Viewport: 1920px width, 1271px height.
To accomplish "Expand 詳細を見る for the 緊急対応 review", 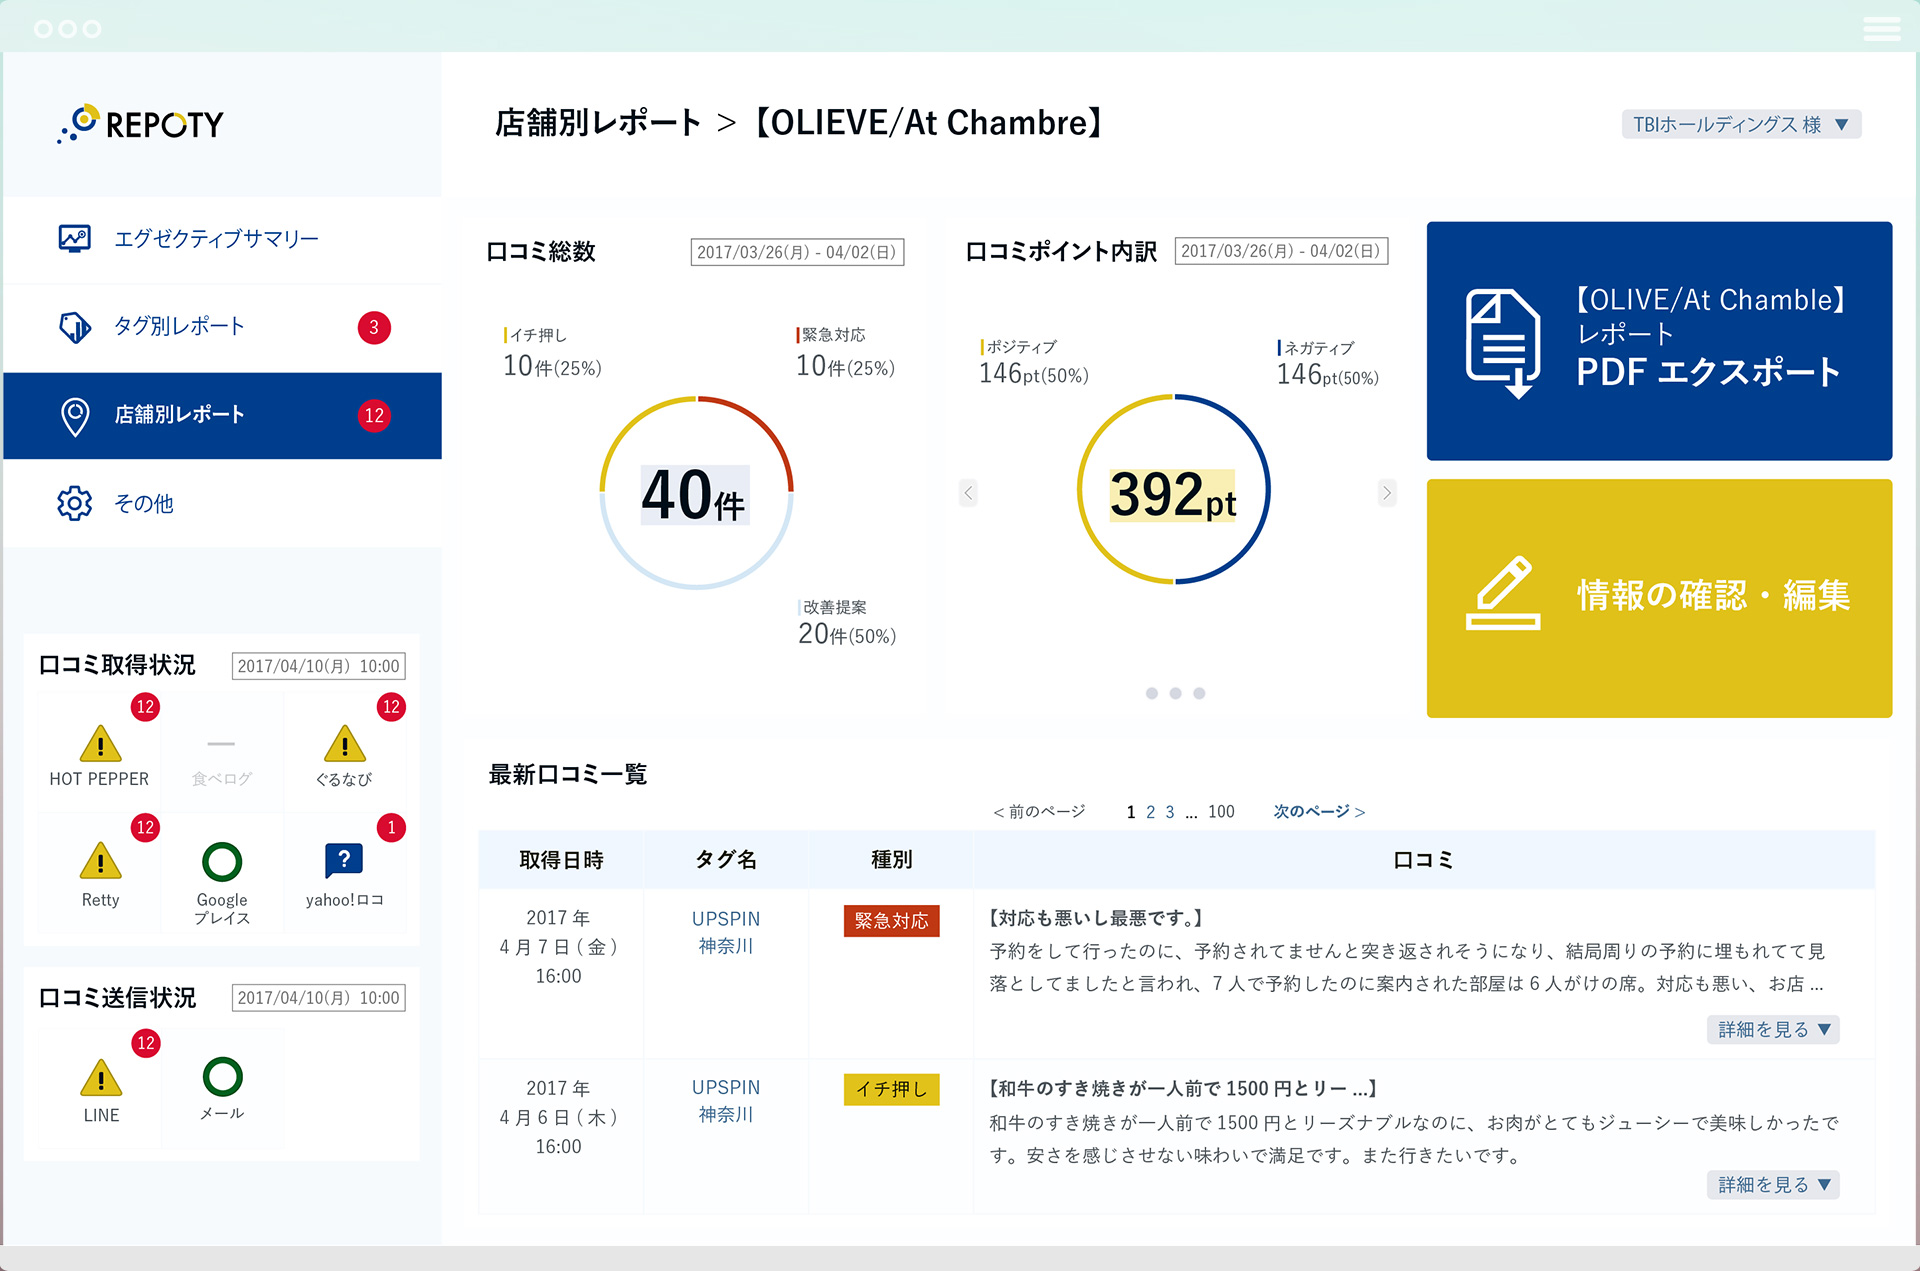I will (x=1772, y=1029).
